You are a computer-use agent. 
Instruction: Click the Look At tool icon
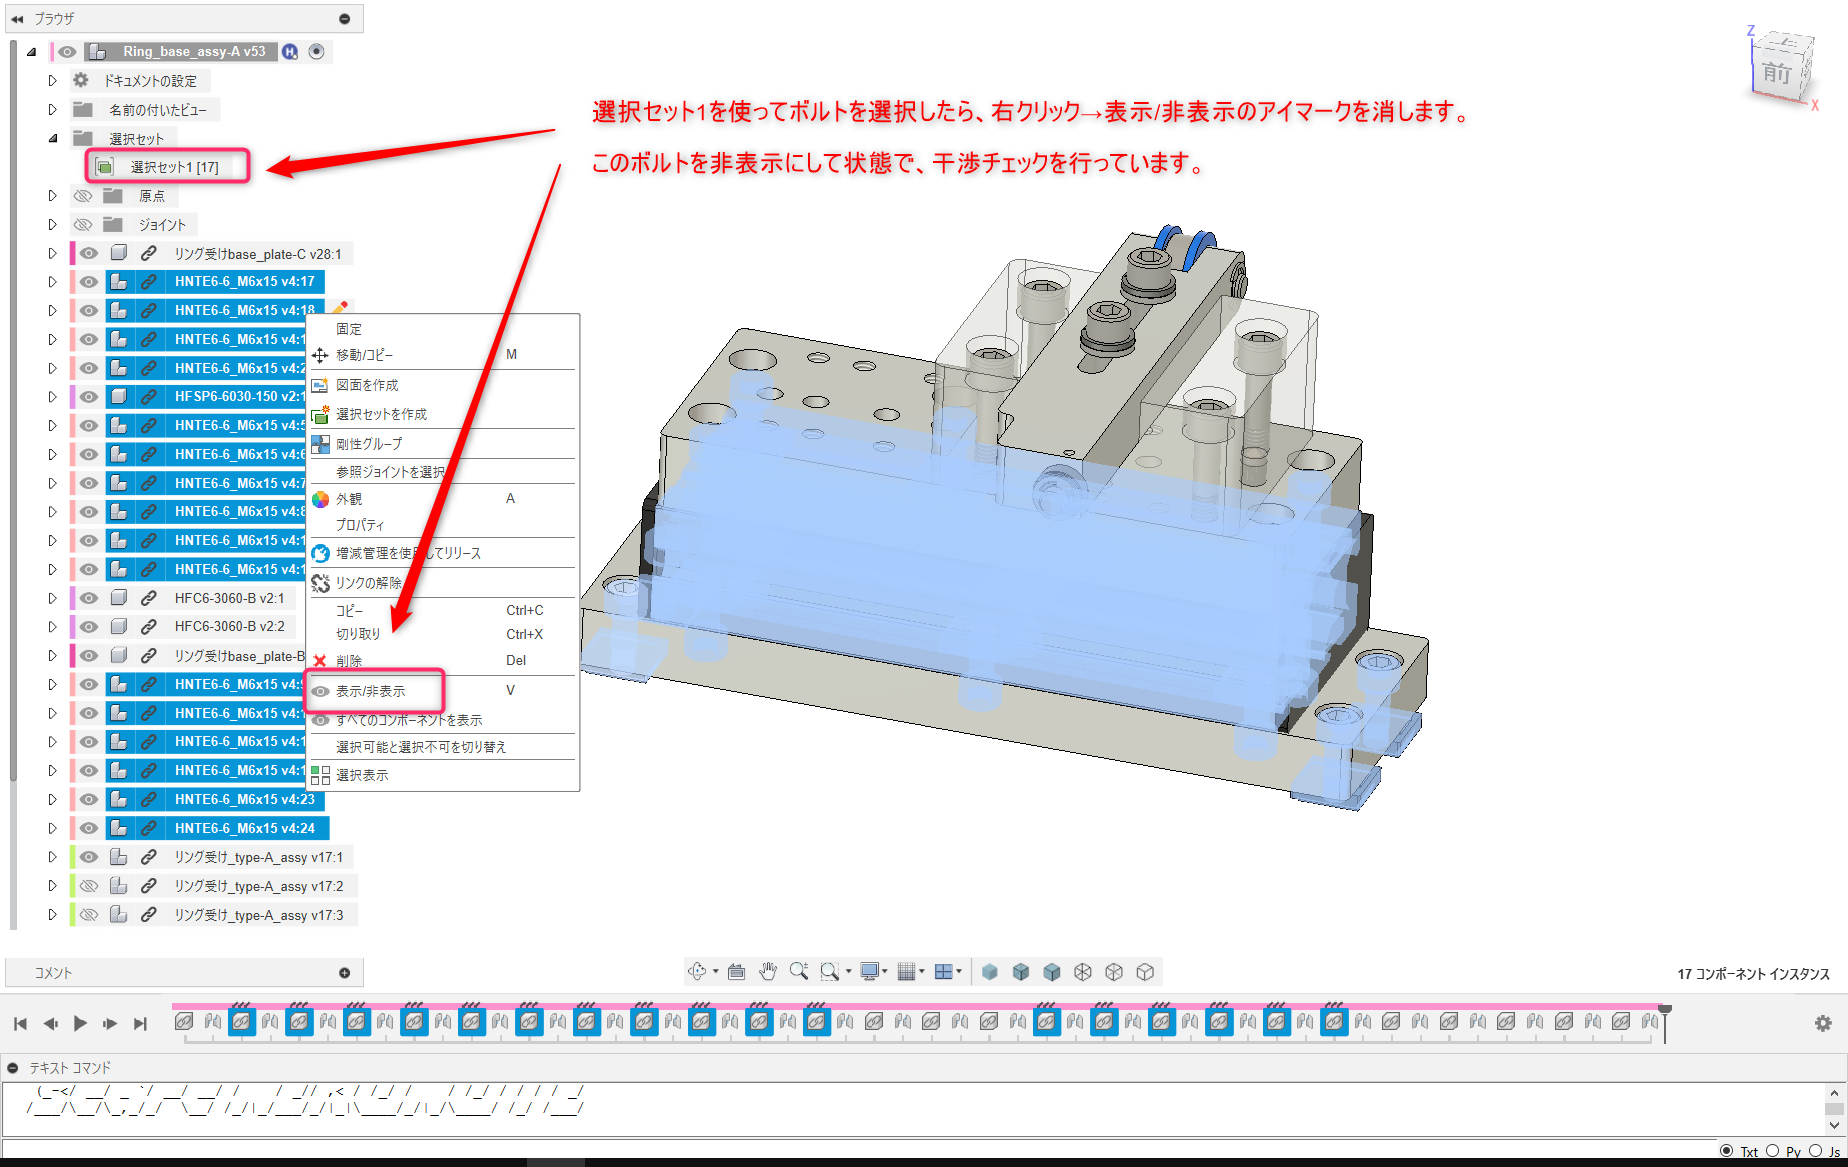(x=737, y=971)
